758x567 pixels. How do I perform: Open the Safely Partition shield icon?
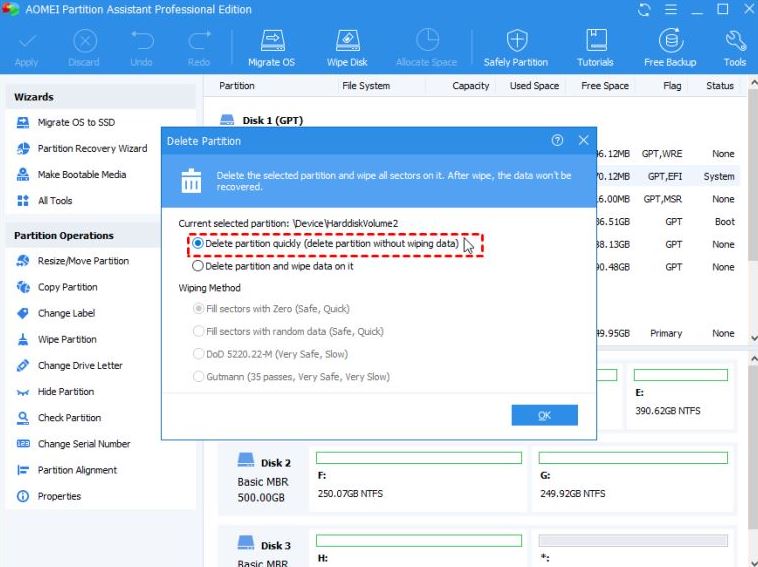516,41
